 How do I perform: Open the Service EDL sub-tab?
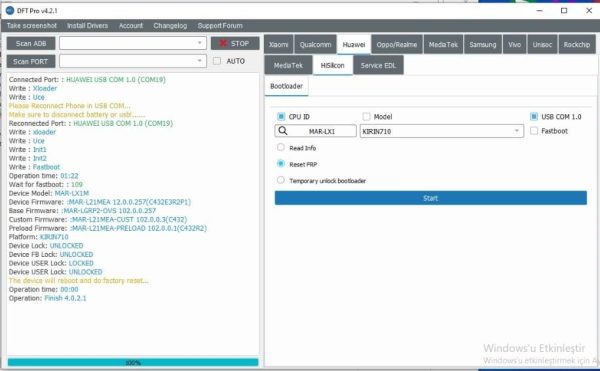378,65
